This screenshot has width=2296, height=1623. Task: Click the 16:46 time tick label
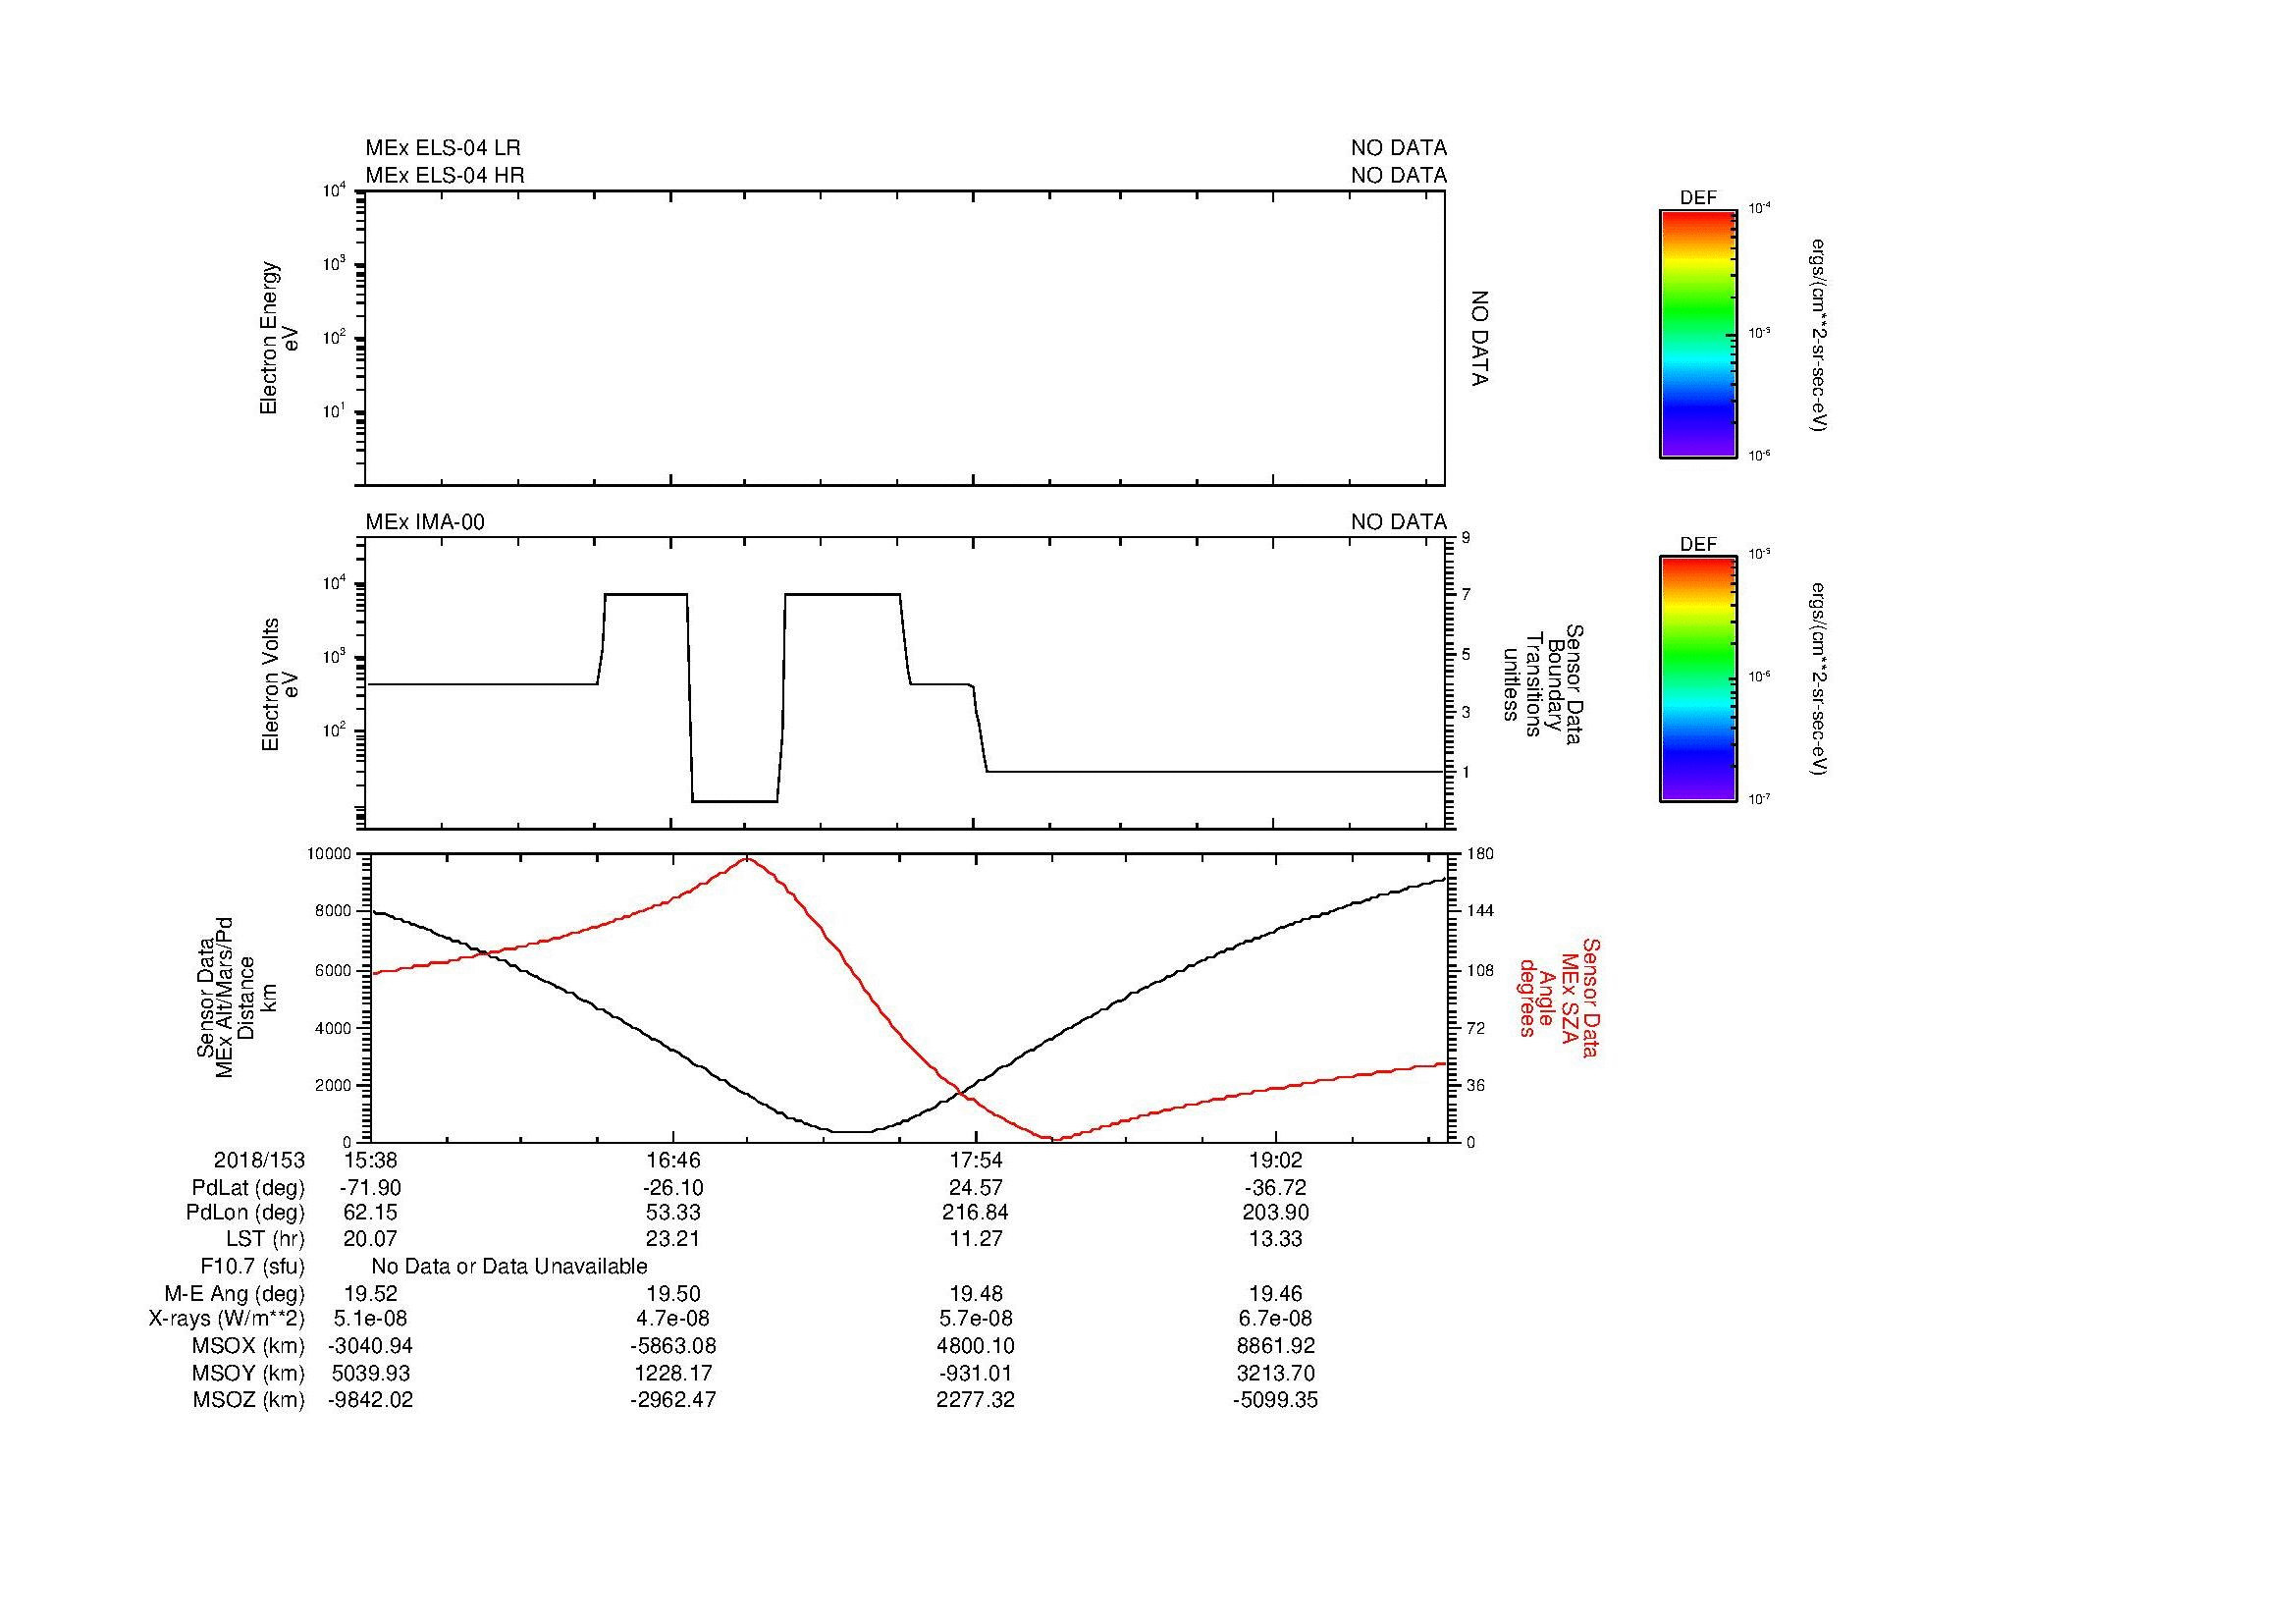[x=674, y=1160]
